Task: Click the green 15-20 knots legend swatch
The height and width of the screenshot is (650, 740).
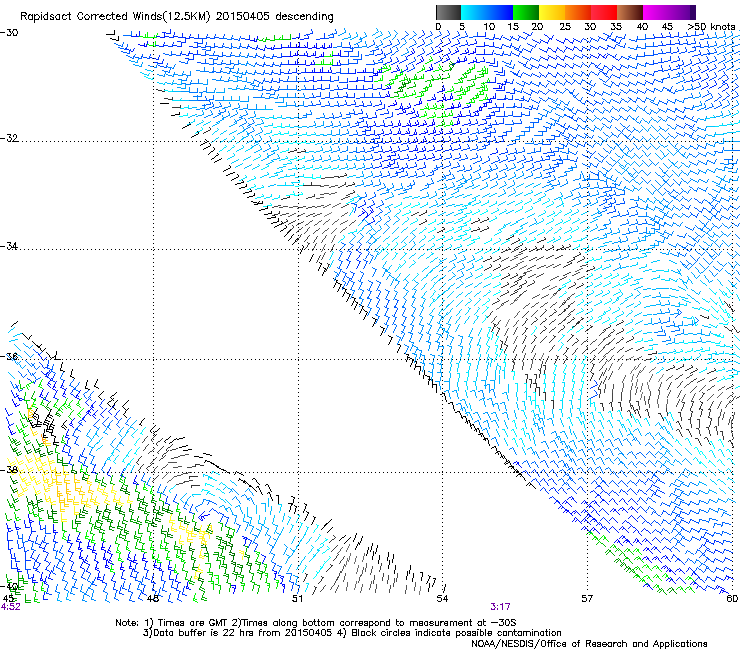Action: click(526, 12)
